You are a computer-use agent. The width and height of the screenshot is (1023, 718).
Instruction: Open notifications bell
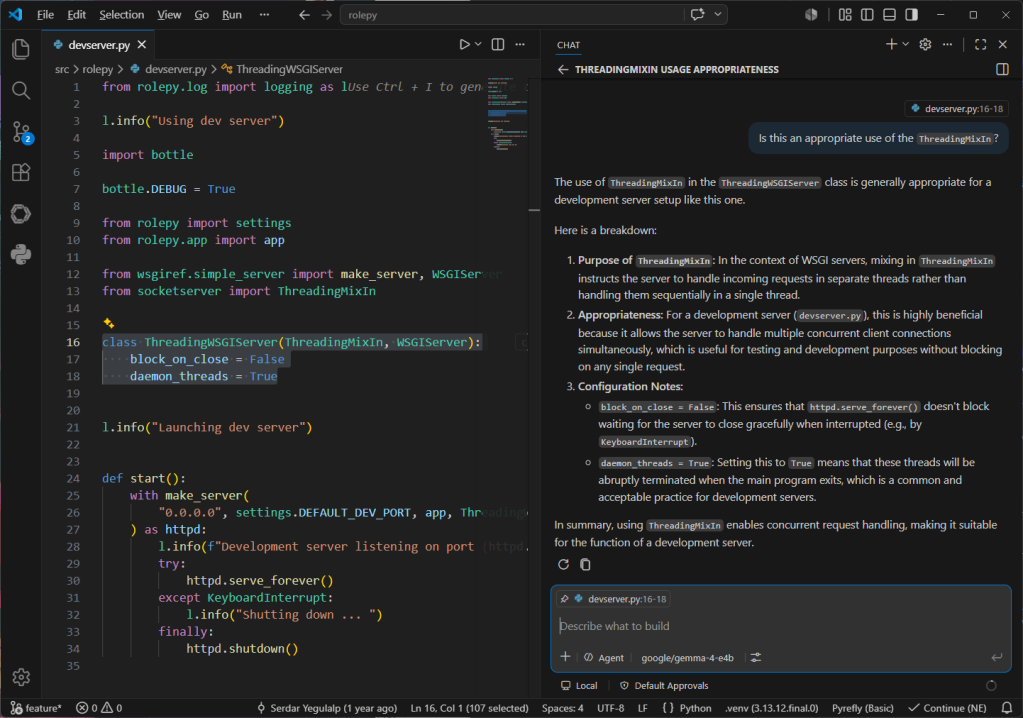1007,708
